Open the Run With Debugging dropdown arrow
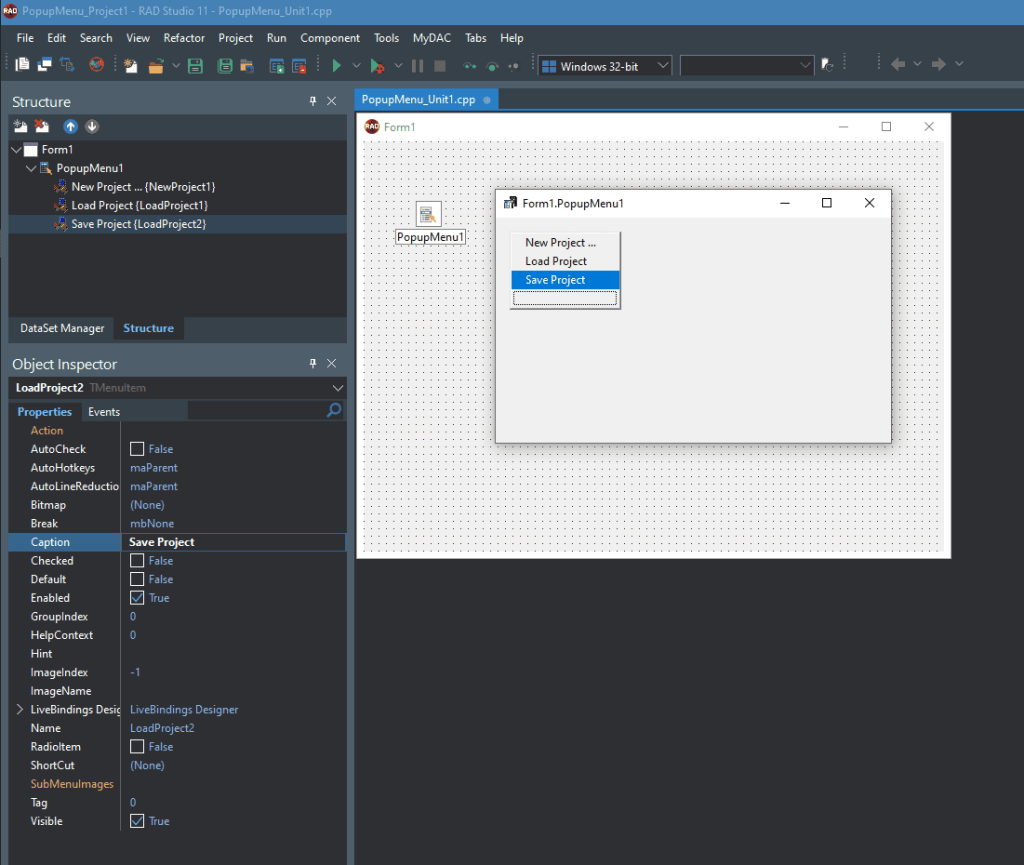Viewport: 1024px width, 865px height. 398,65
